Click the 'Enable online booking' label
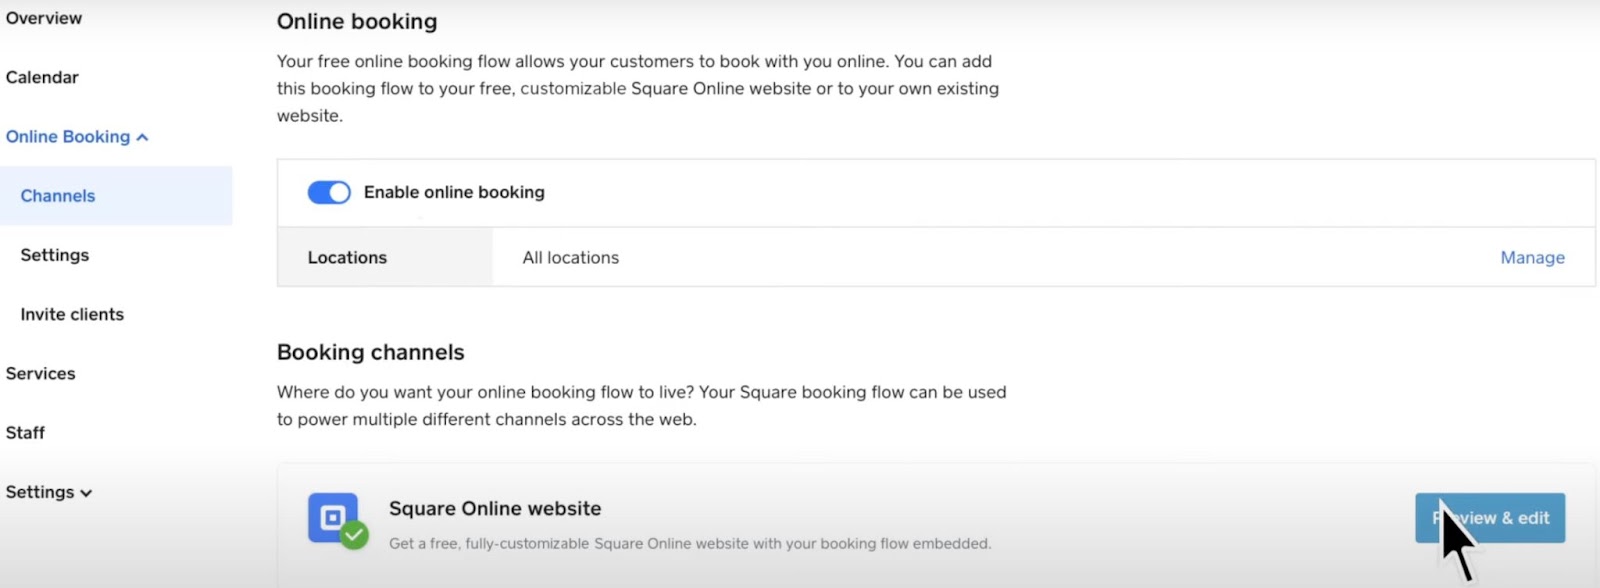Screen dimensions: 1600x588 click(454, 192)
